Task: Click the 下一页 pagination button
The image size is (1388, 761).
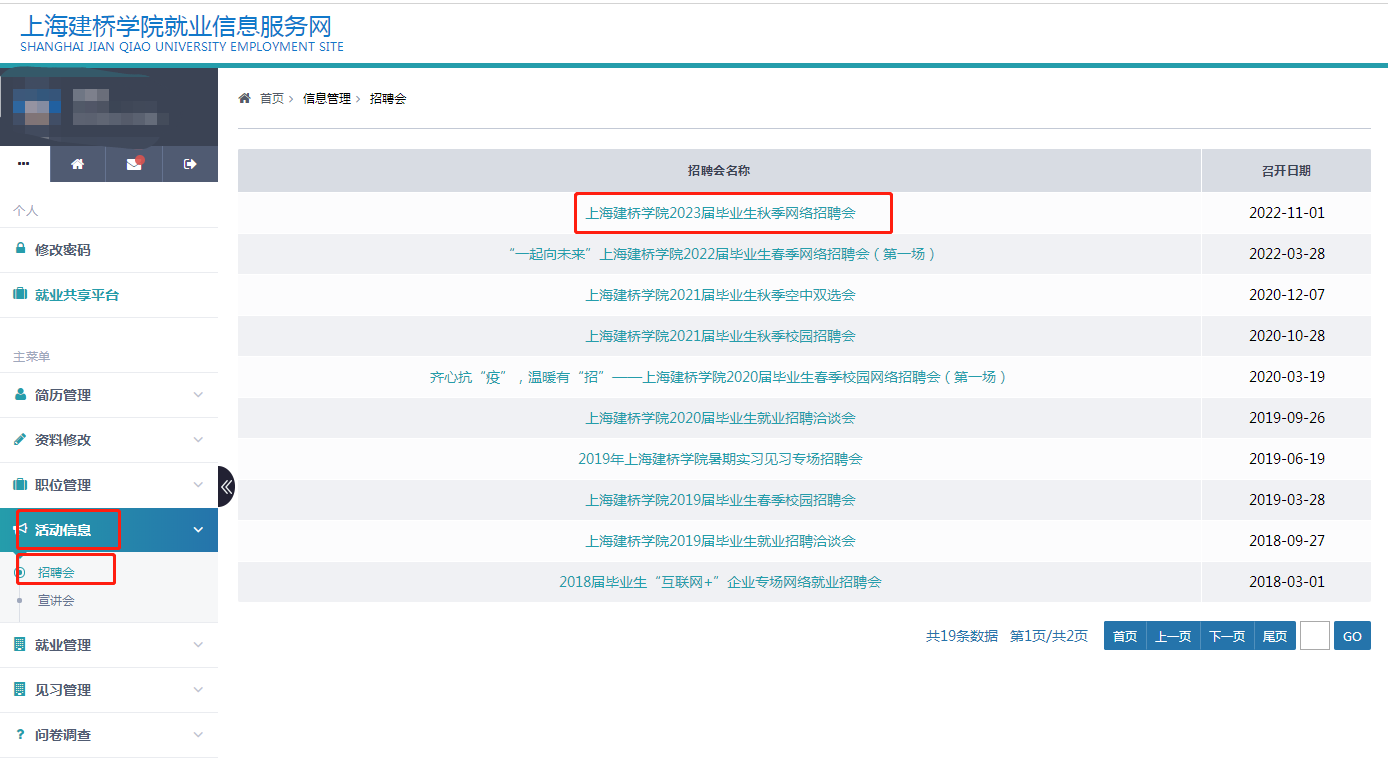Action: point(1227,635)
